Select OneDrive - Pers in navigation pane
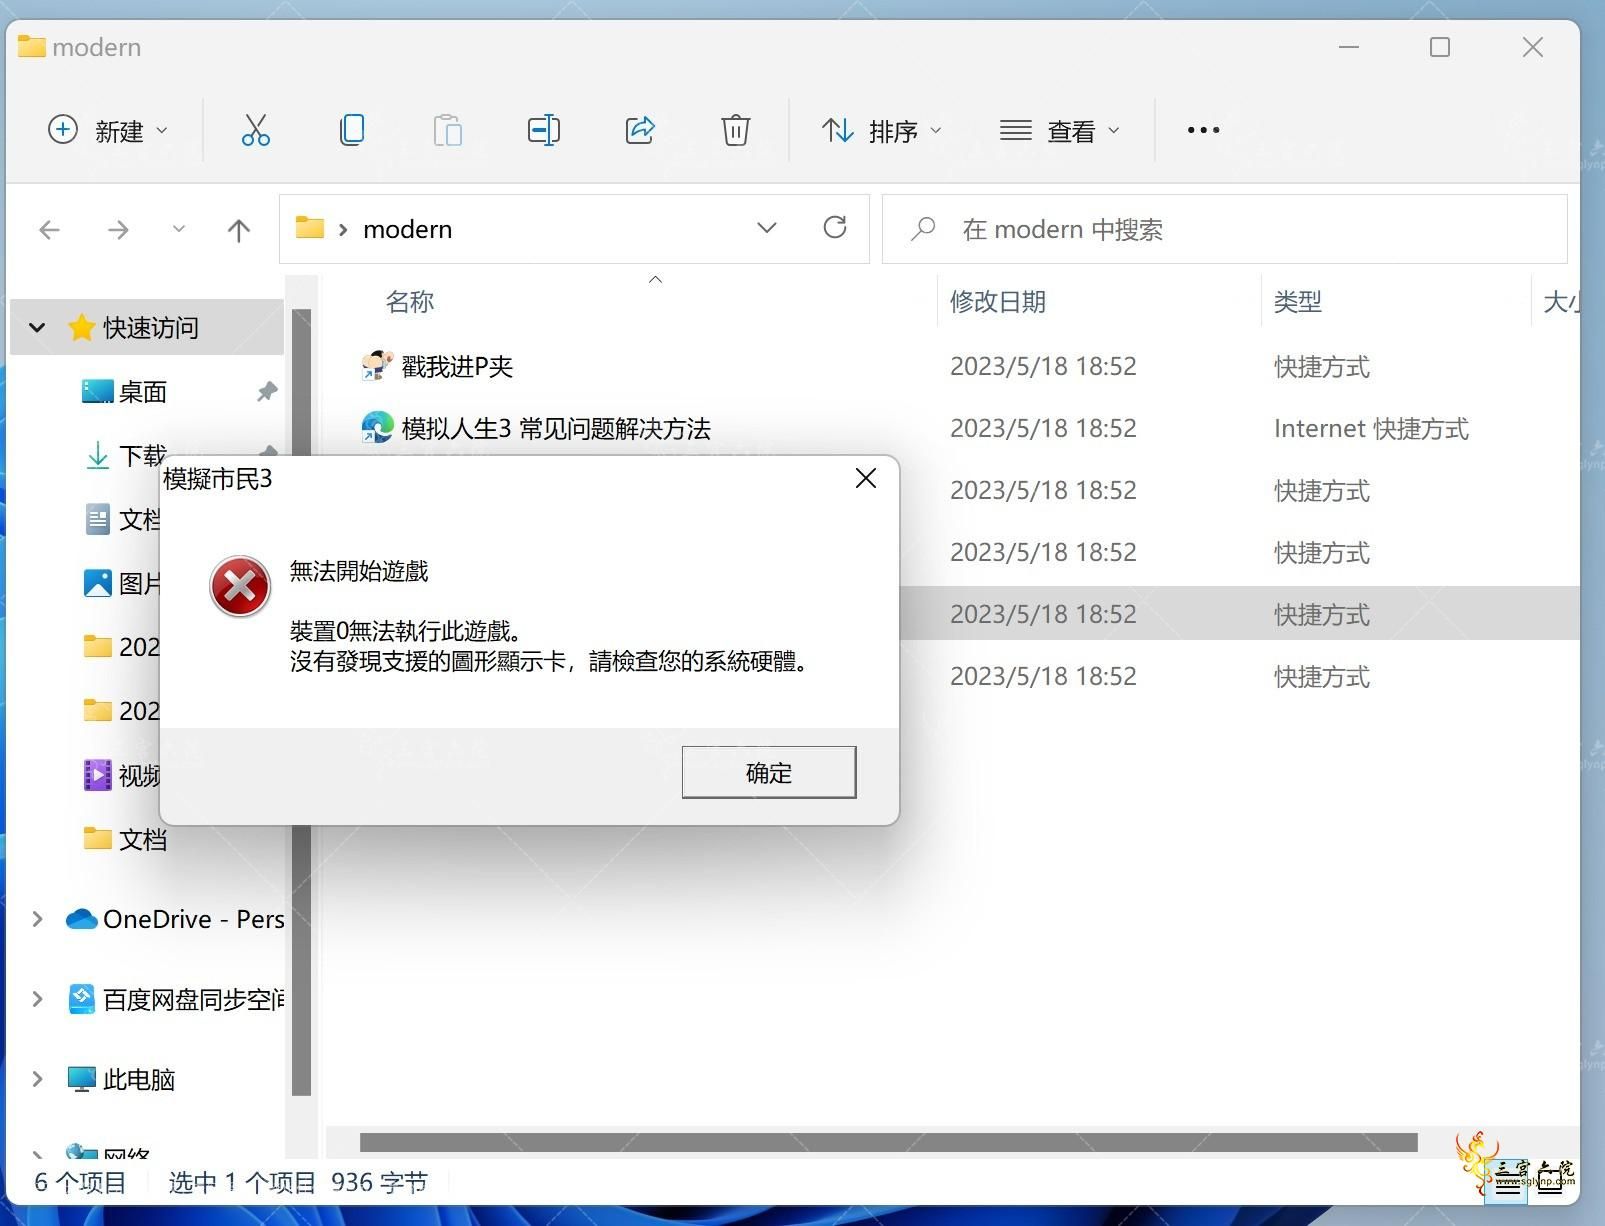 pos(175,919)
